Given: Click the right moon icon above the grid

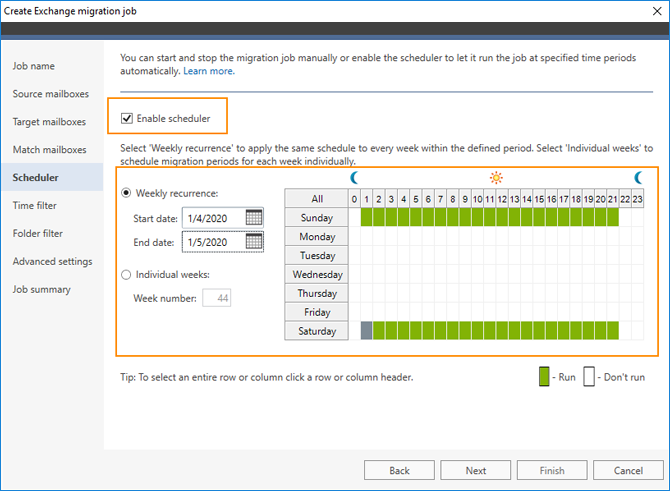Looking at the screenshot, I should pyautogui.click(x=638, y=177).
